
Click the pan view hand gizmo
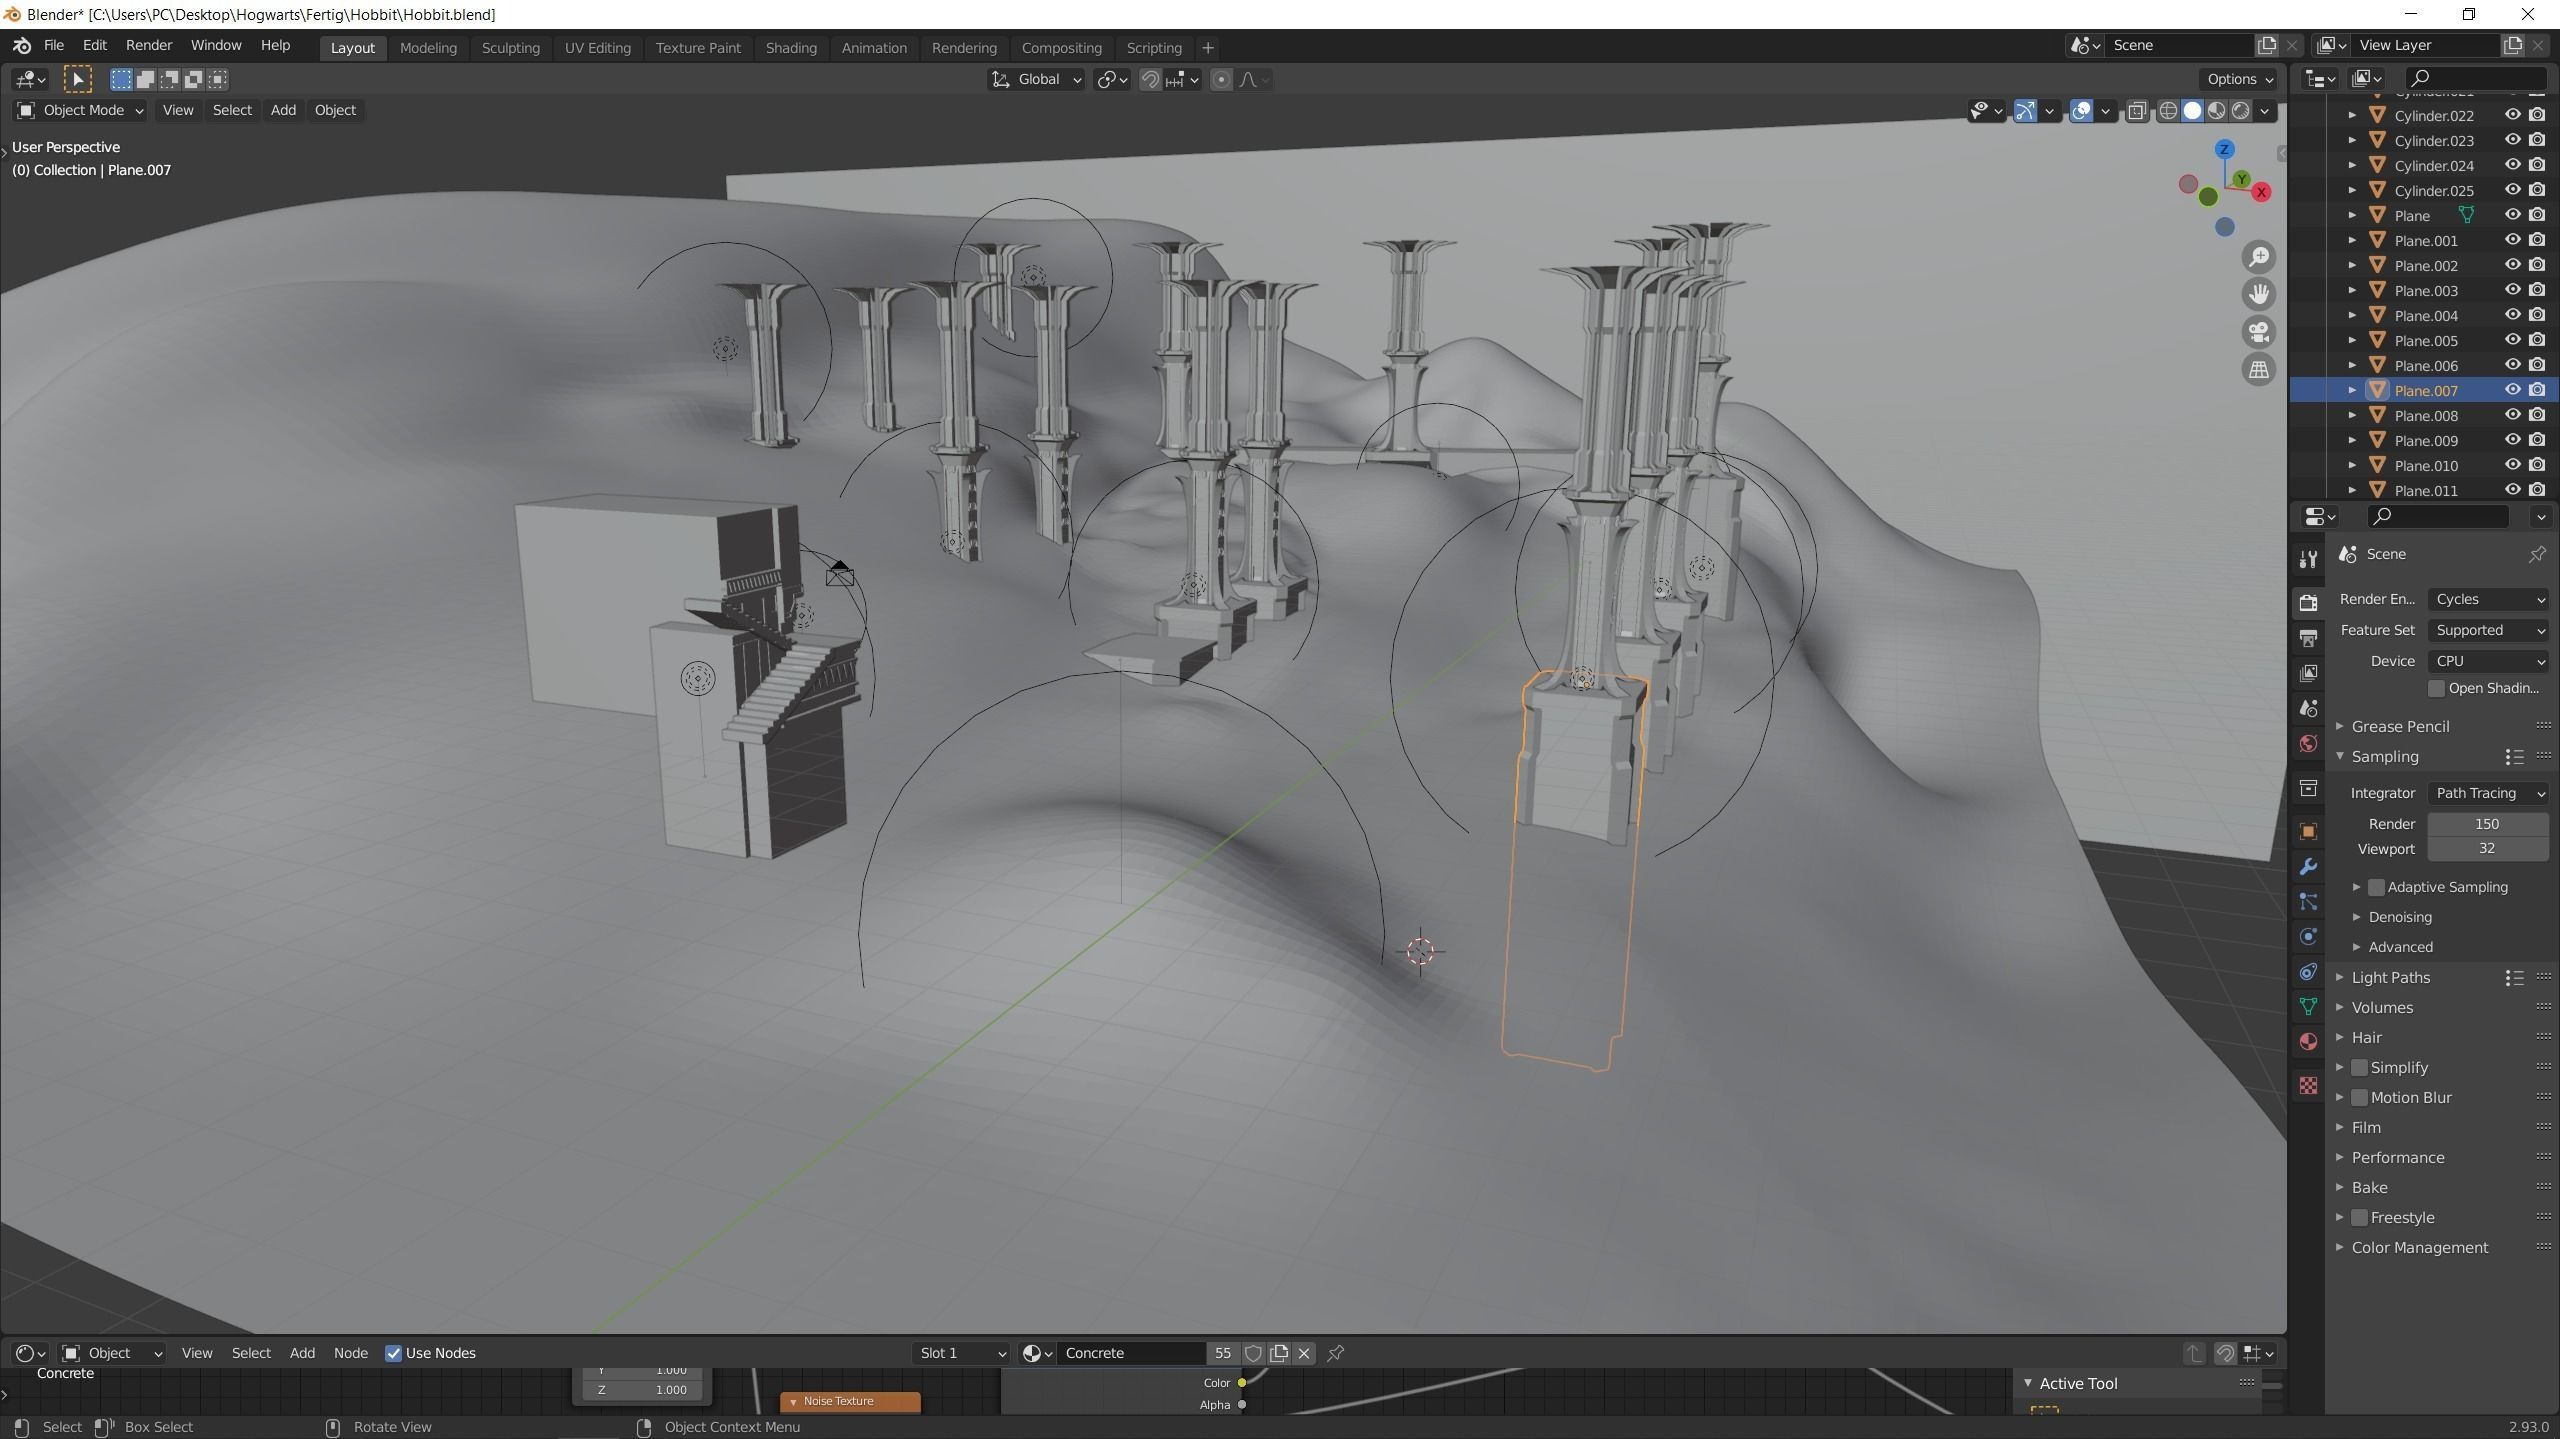coord(2259,294)
